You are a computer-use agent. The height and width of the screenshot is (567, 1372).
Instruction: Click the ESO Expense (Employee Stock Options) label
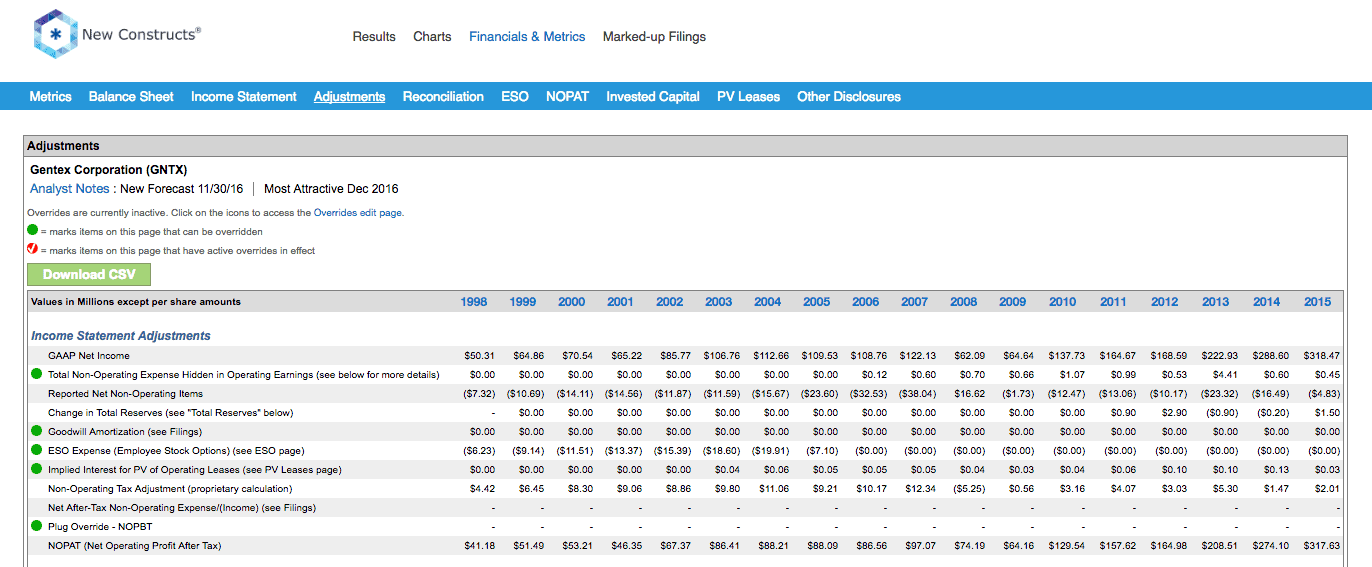pos(176,451)
